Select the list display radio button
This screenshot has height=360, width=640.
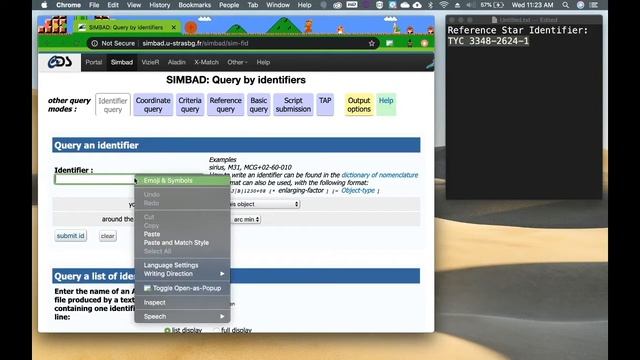(167, 330)
